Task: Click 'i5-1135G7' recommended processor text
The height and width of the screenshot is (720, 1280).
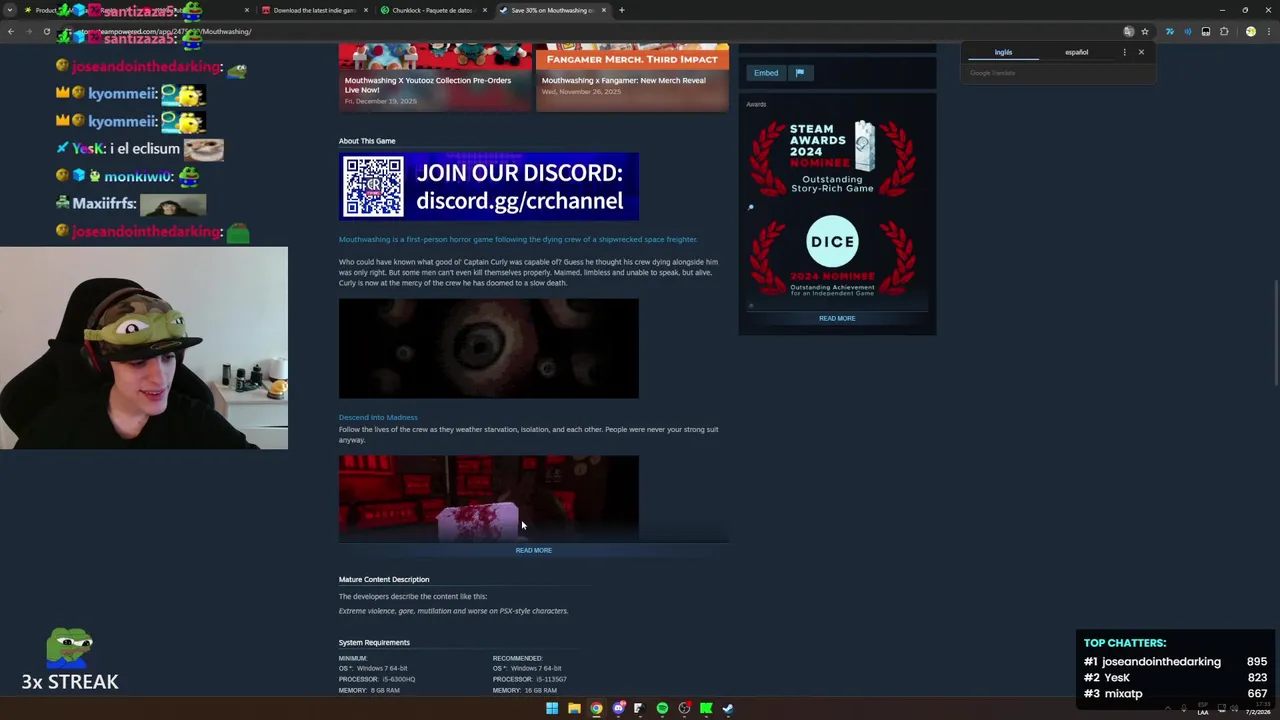Action: [552, 679]
